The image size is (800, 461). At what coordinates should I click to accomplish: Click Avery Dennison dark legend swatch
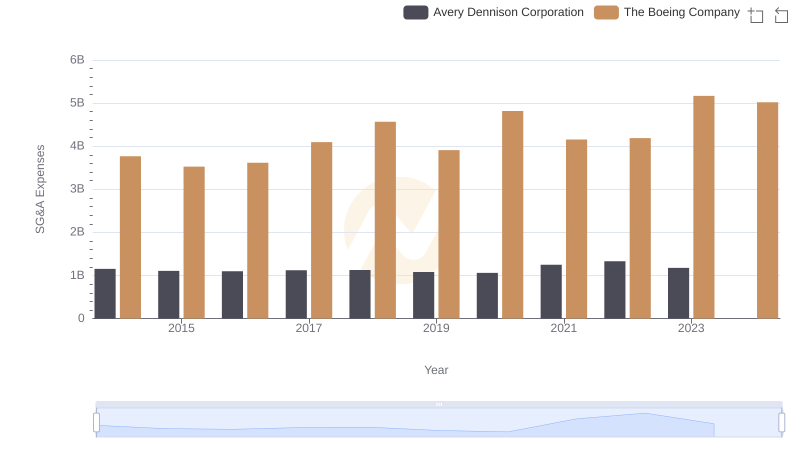[415, 12]
